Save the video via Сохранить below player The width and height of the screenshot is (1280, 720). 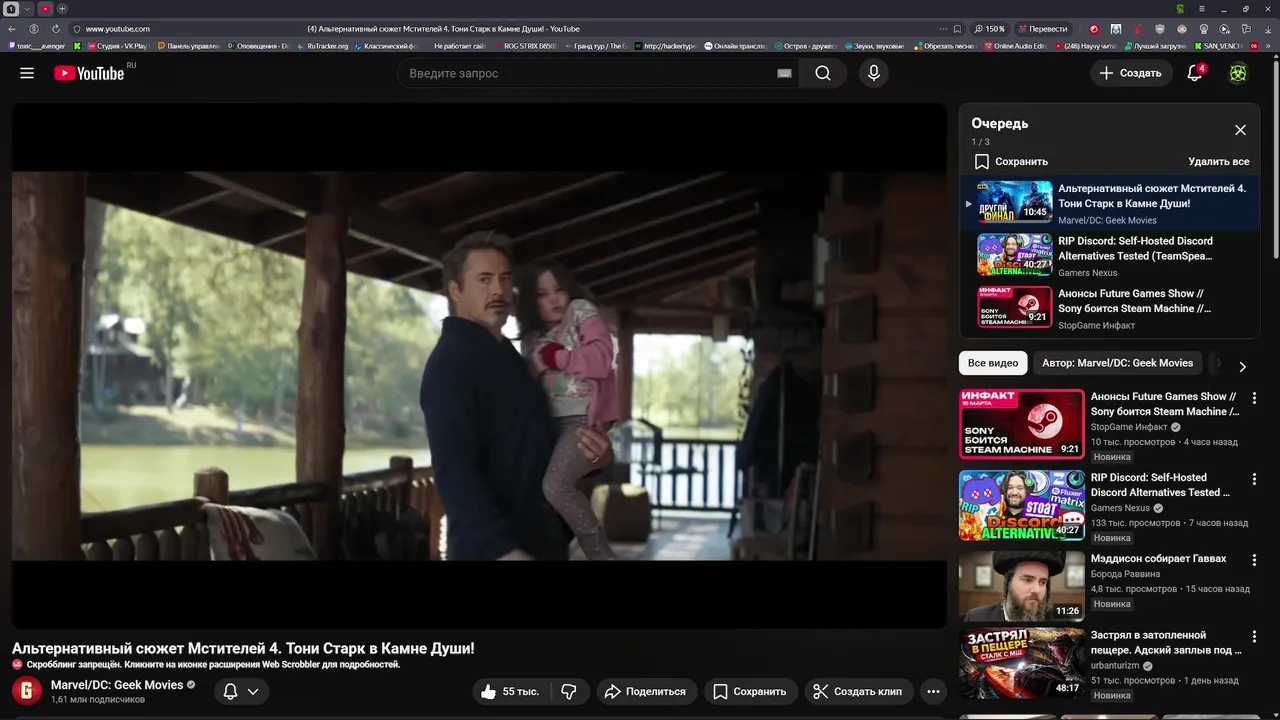click(x=749, y=691)
